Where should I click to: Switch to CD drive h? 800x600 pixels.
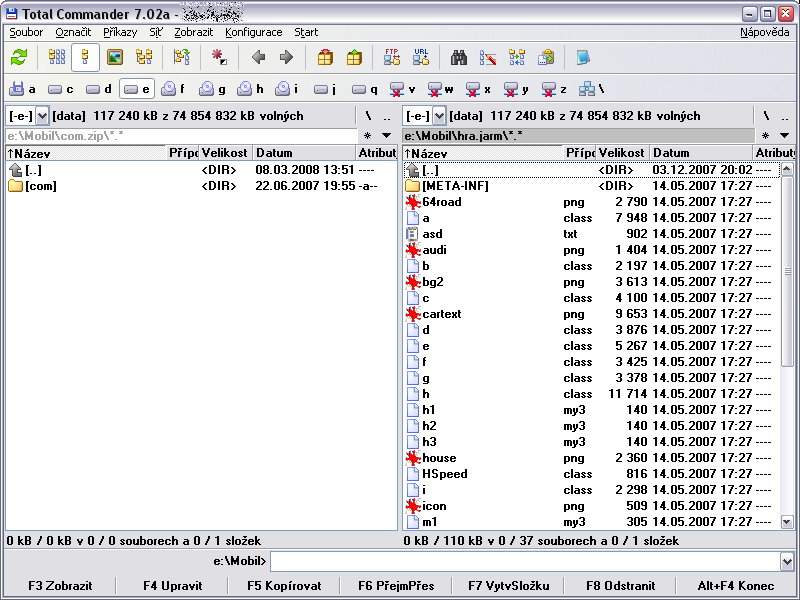pyautogui.click(x=251, y=89)
